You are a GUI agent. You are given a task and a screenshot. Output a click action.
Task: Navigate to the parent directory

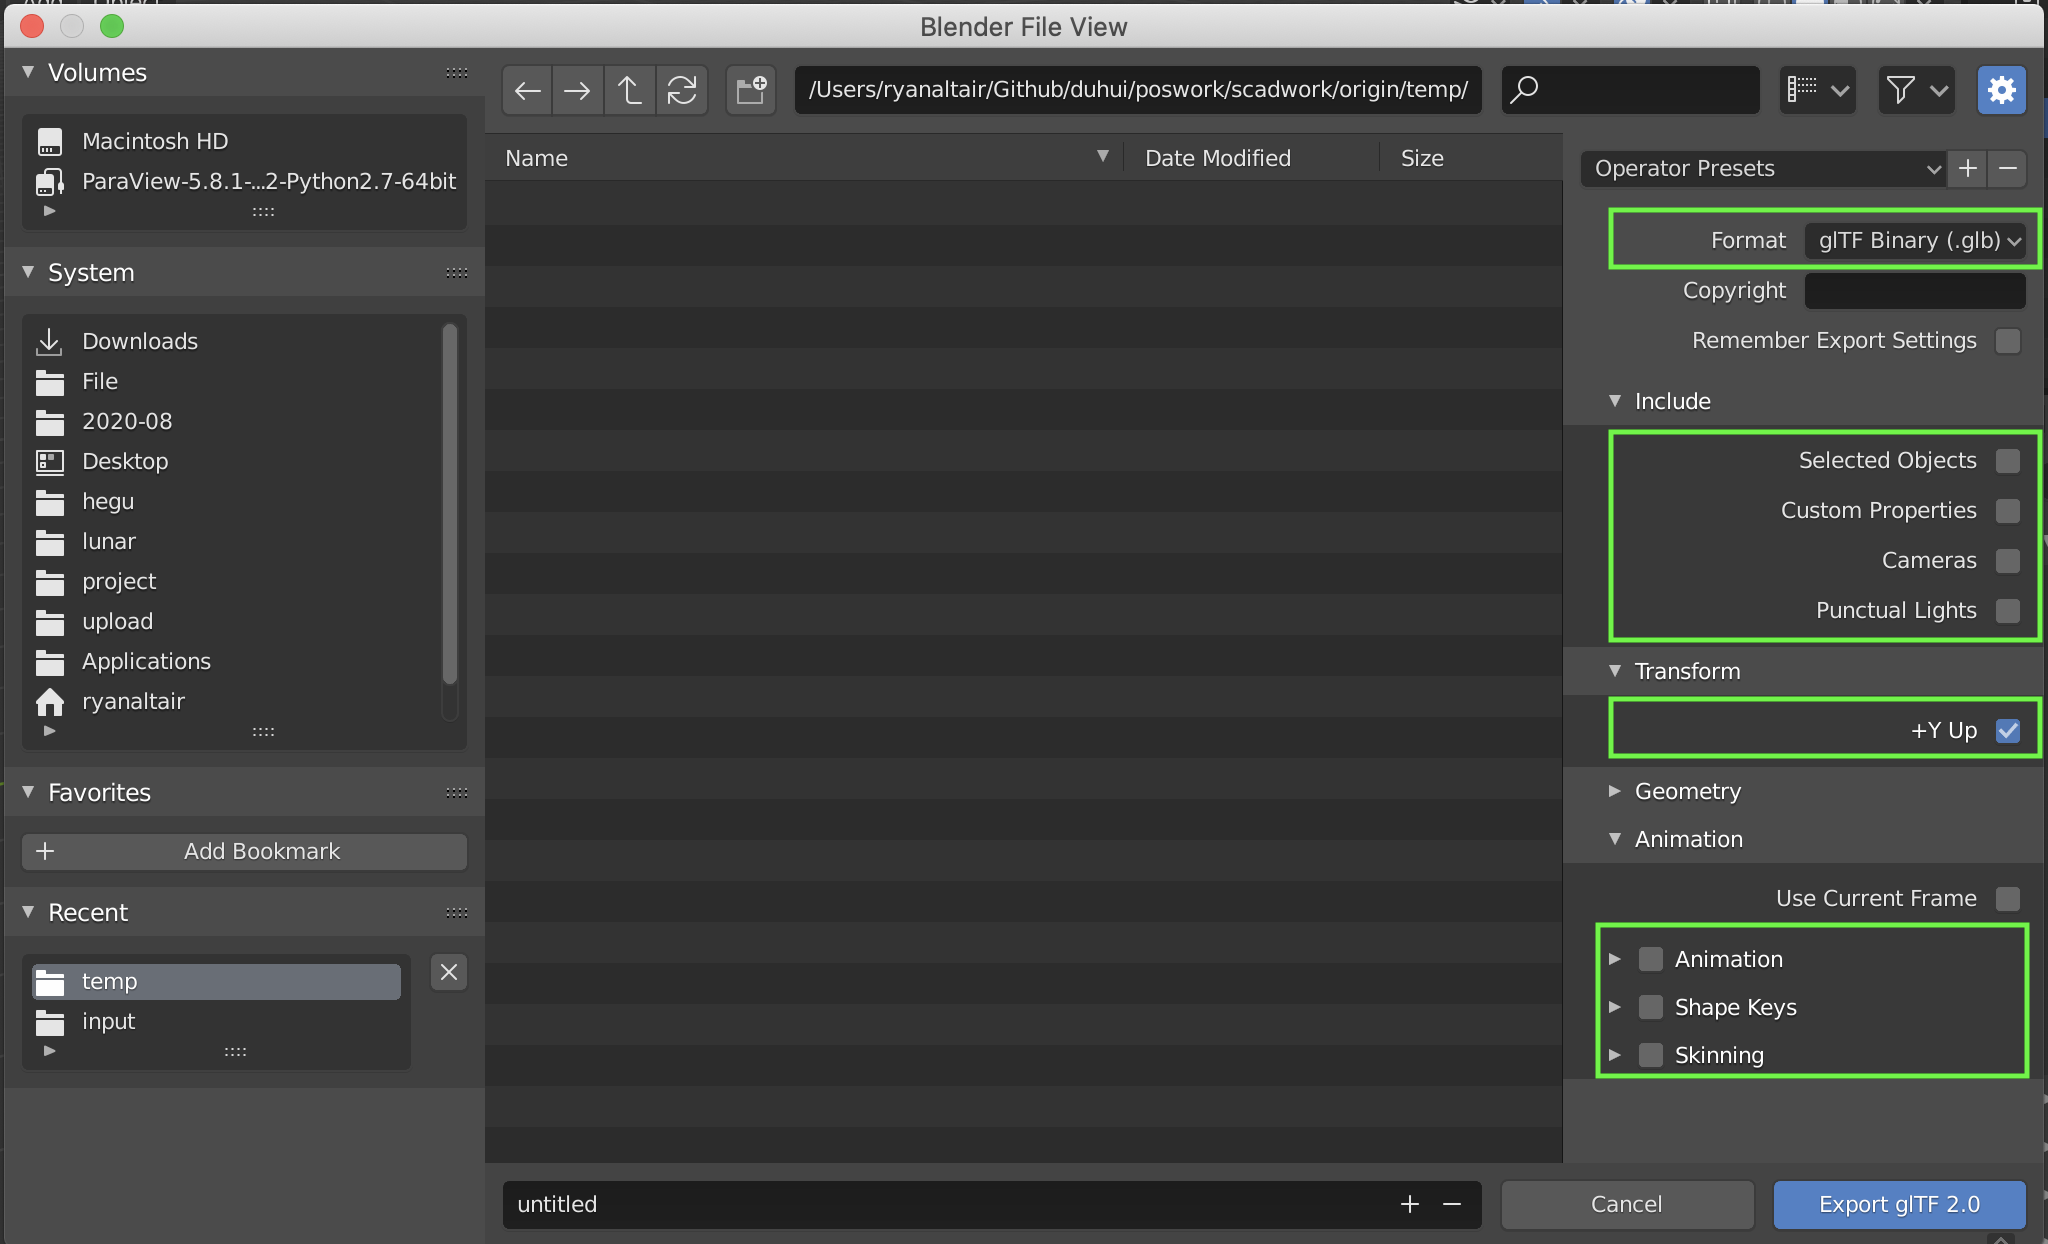tap(629, 91)
